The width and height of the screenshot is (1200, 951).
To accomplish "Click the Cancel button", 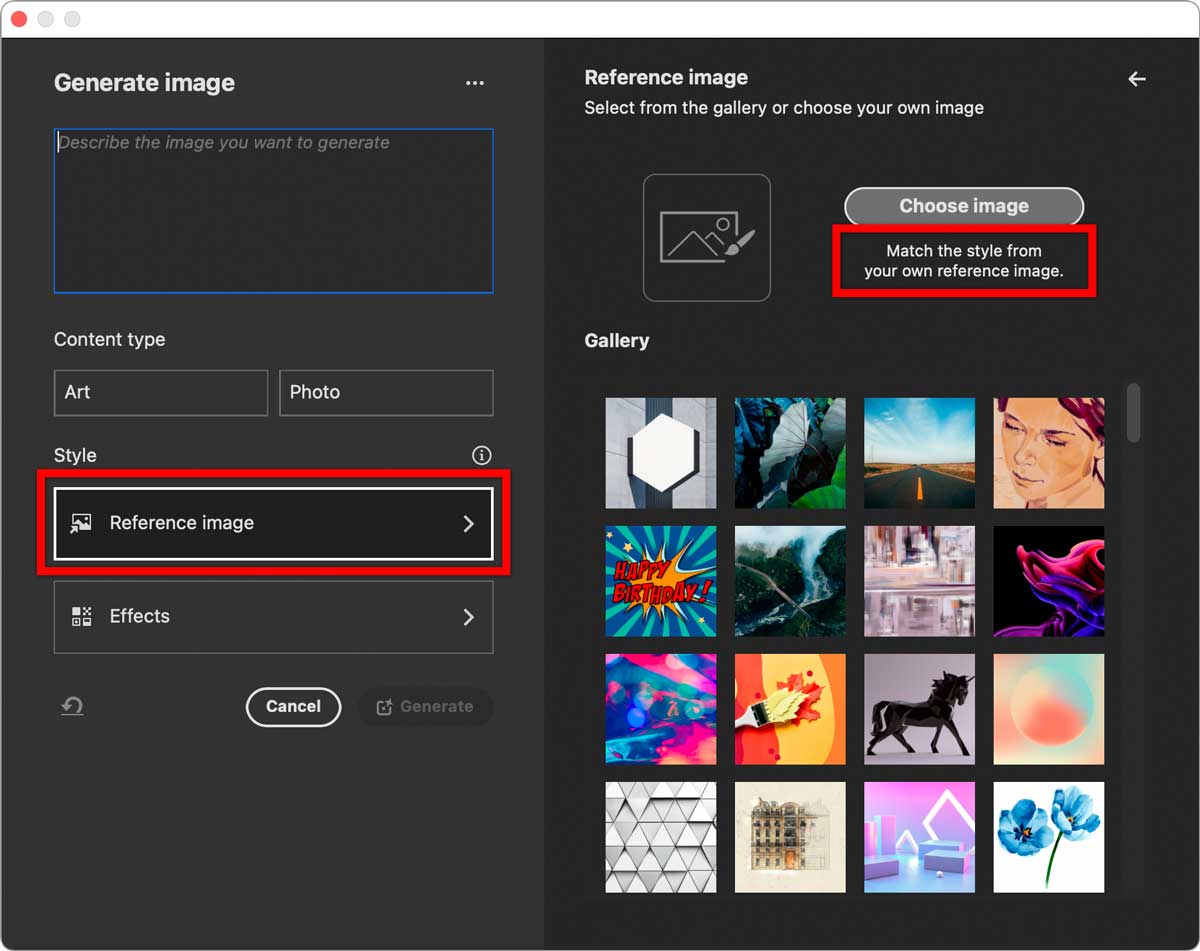I will pyautogui.click(x=293, y=707).
